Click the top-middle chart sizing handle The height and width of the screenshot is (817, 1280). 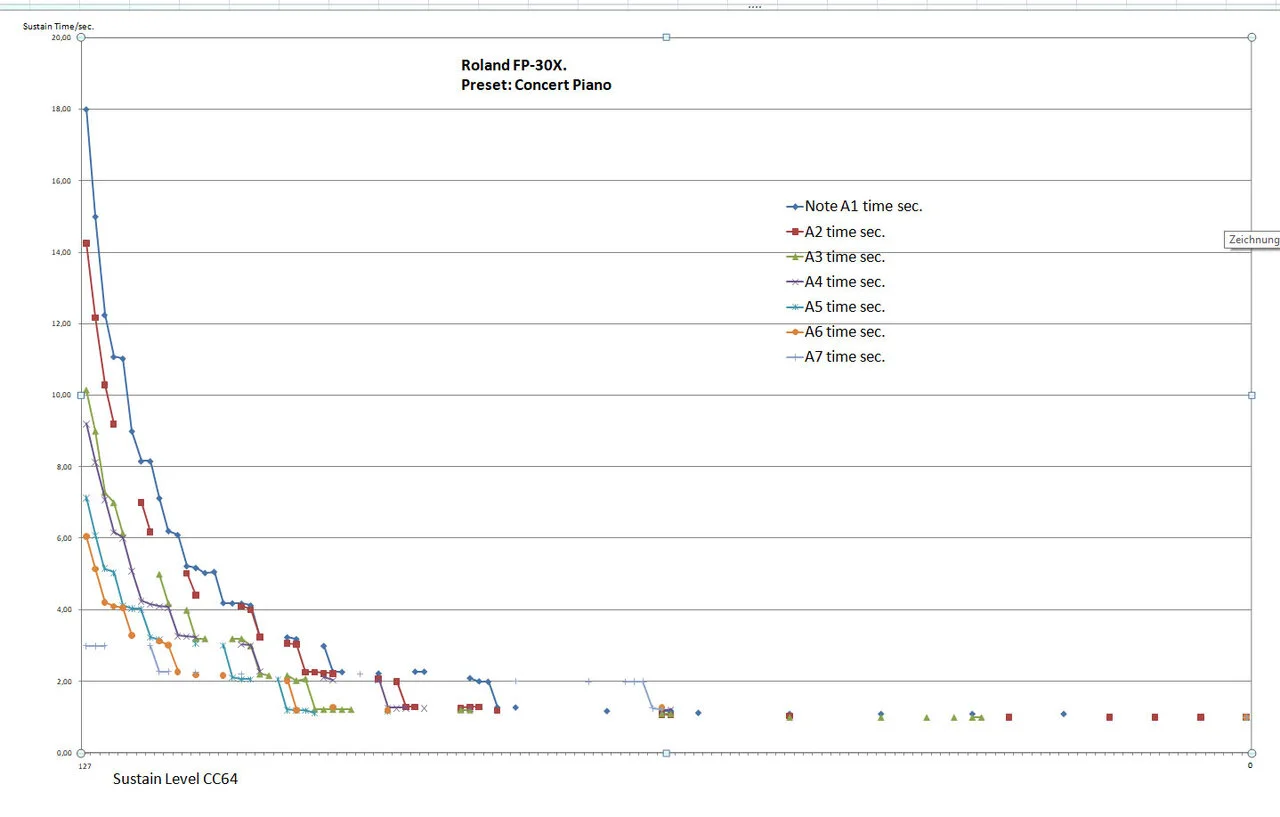[666, 37]
